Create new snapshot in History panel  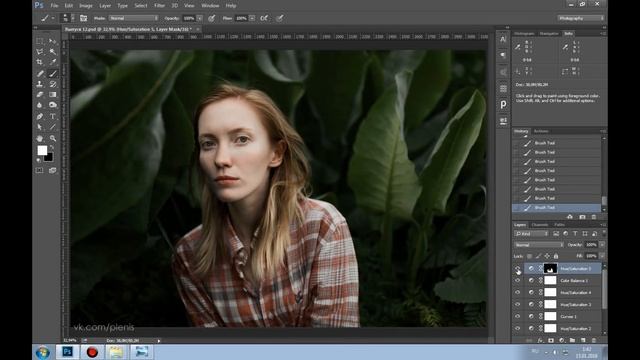[x=582, y=217]
